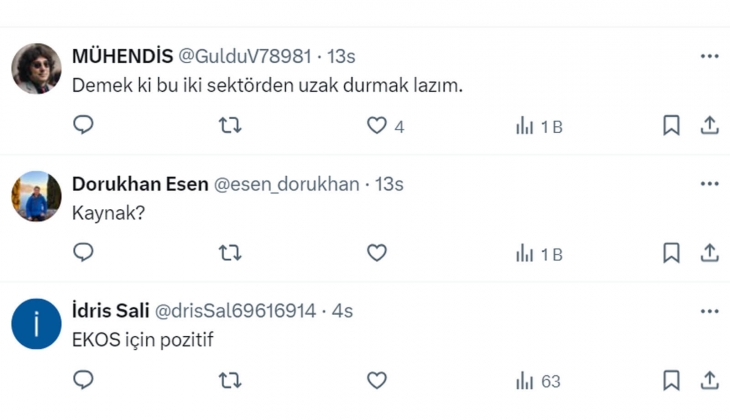
Task: Bookmark the MÜHENDİS tweet
Action: coord(672,126)
